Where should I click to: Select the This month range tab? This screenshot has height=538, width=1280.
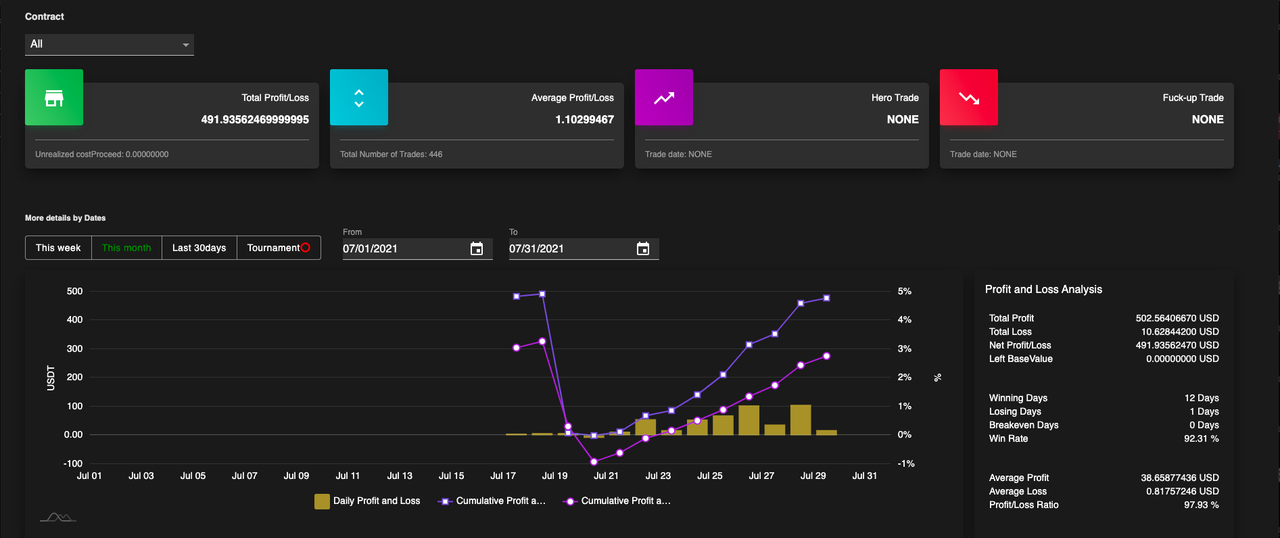tap(126, 248)
